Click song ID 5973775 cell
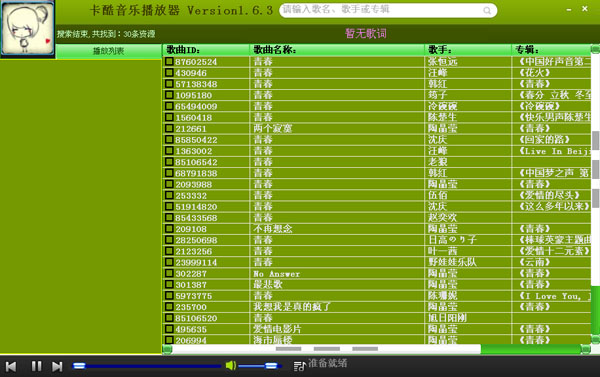 [194, 296]
